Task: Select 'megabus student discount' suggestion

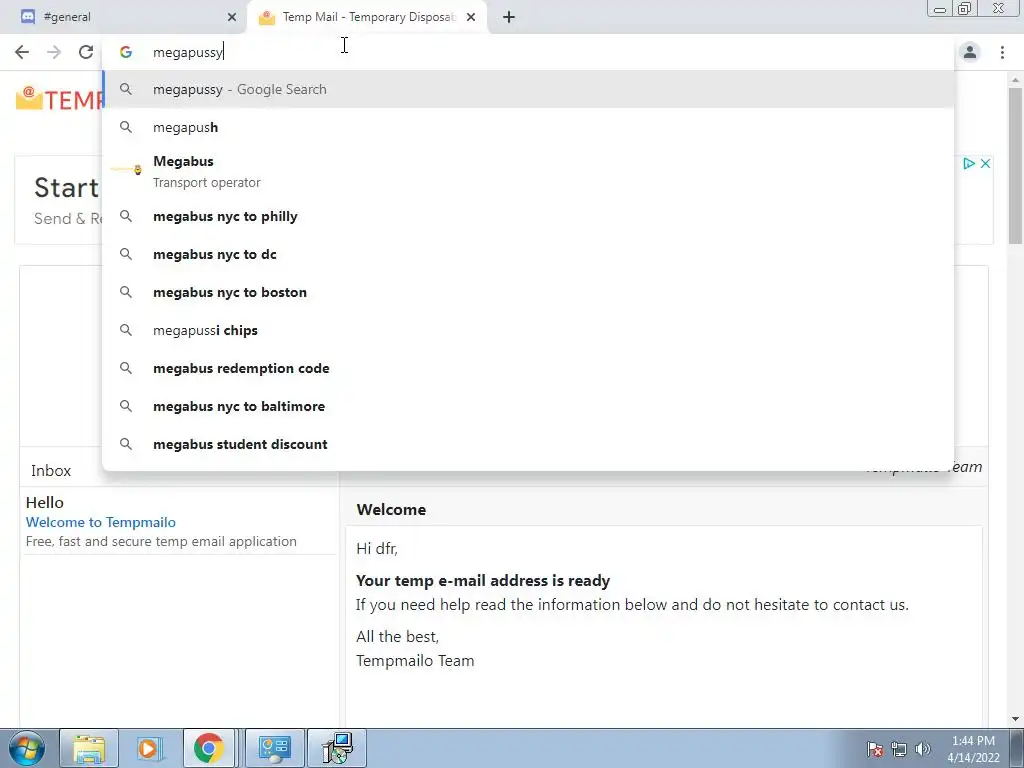Action: pos(528,444)
